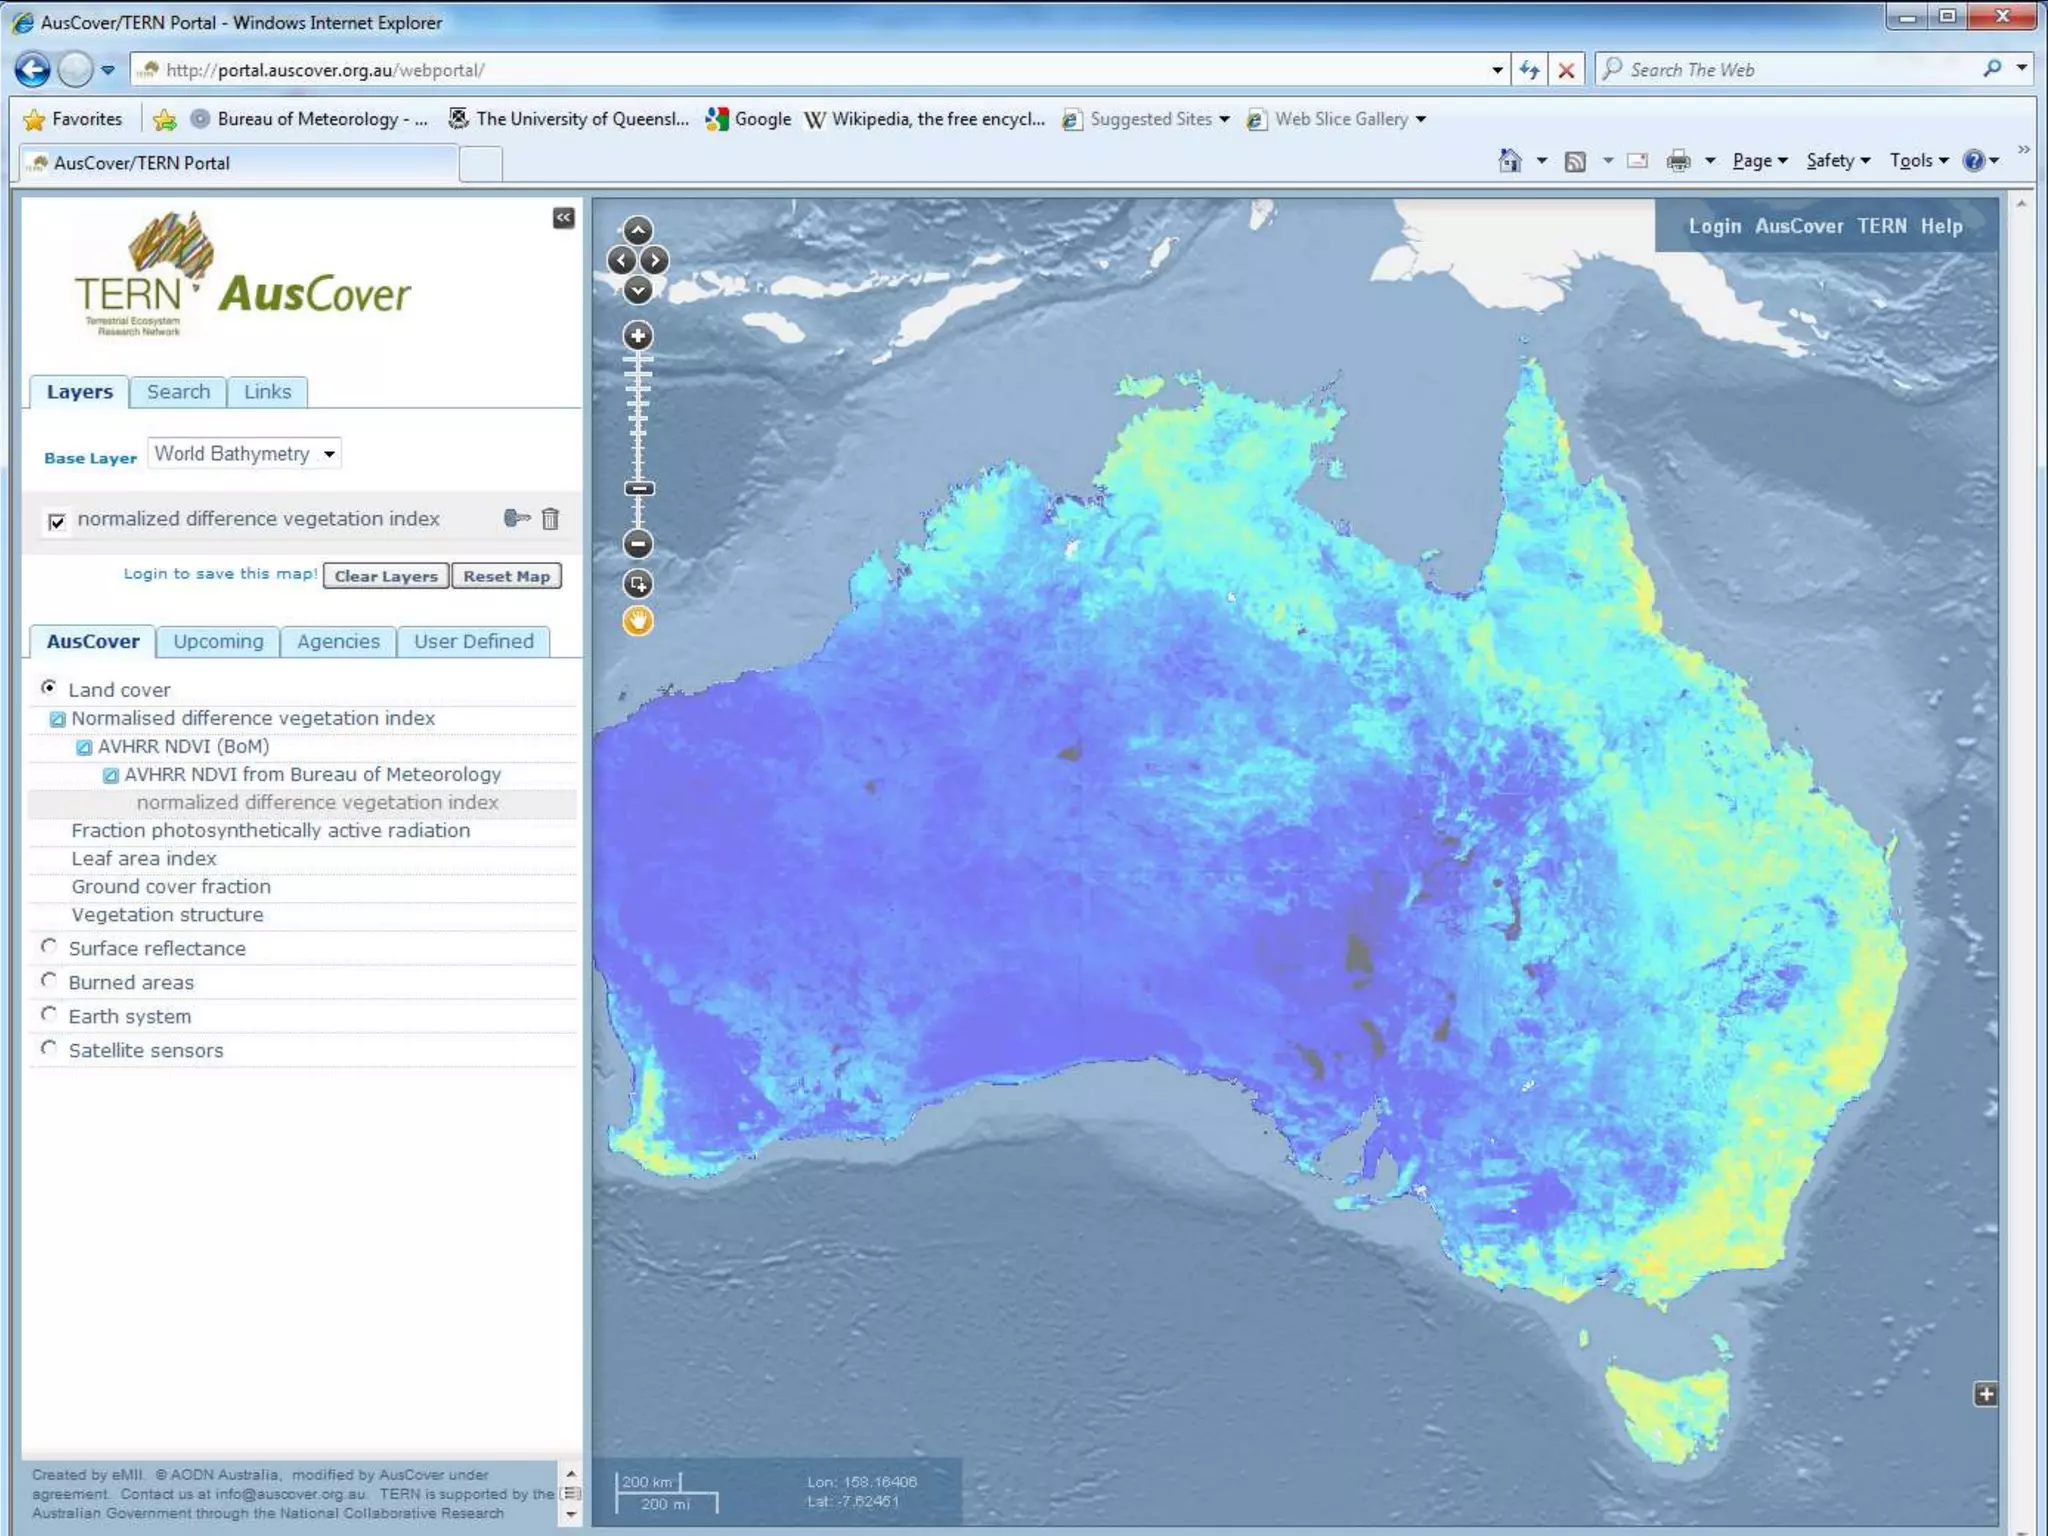The width and height of the screenshot is (2048, 1536).
Task: Select the zoom box tool icon
Action: (x=638, y=584)
